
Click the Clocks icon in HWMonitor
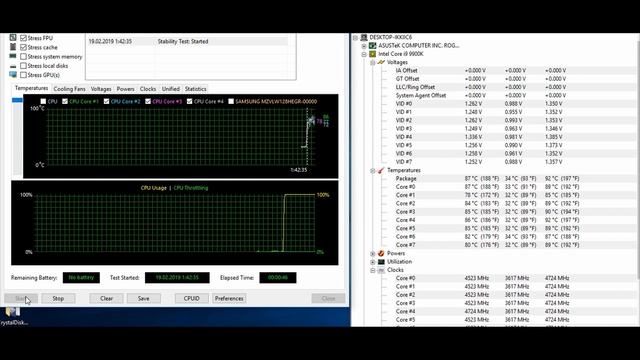pos(381,270)
